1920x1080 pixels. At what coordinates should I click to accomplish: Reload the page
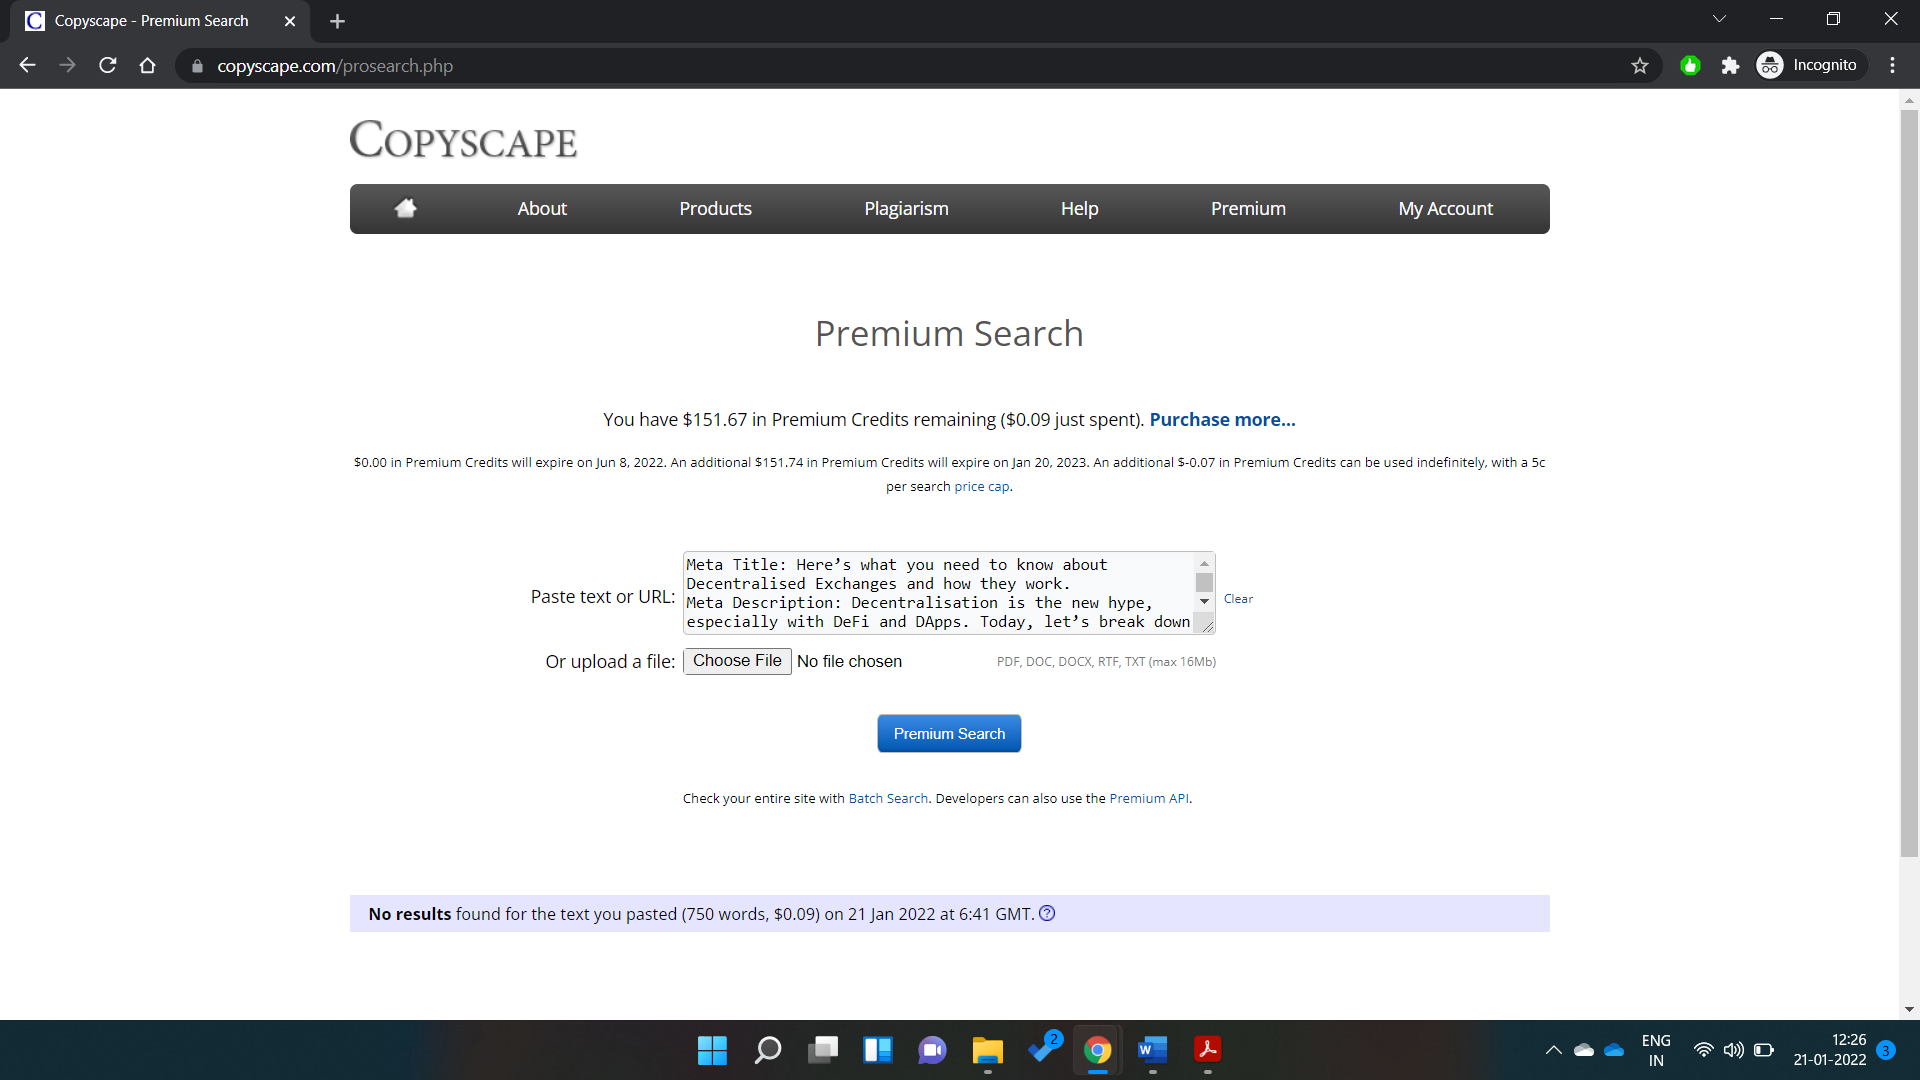point(108,65)
